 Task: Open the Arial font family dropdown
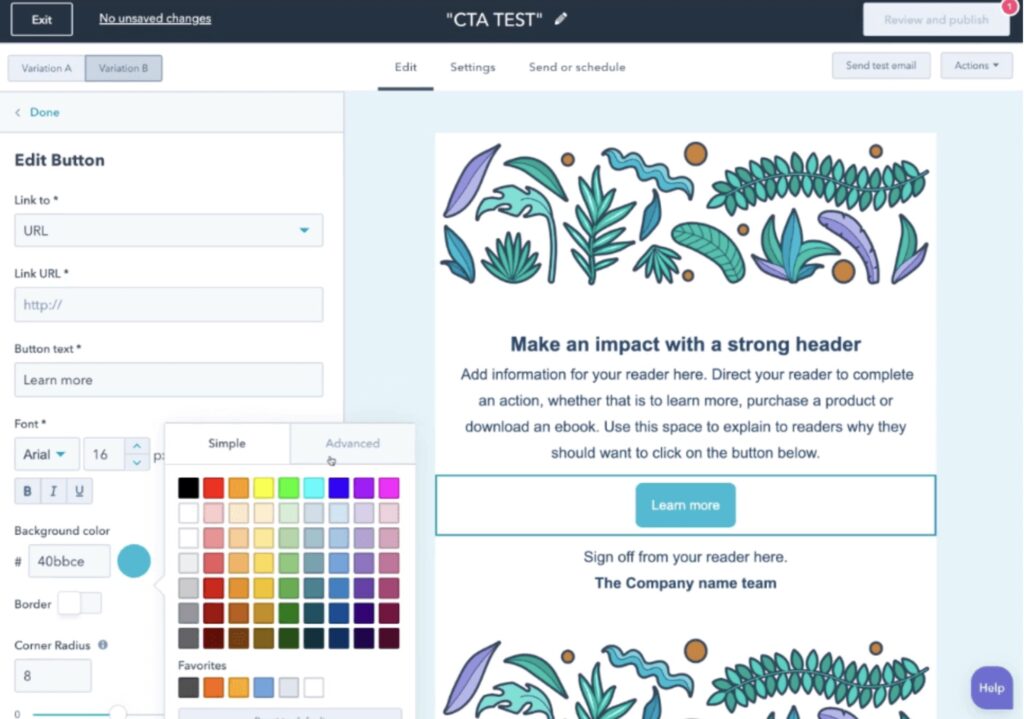46,453
